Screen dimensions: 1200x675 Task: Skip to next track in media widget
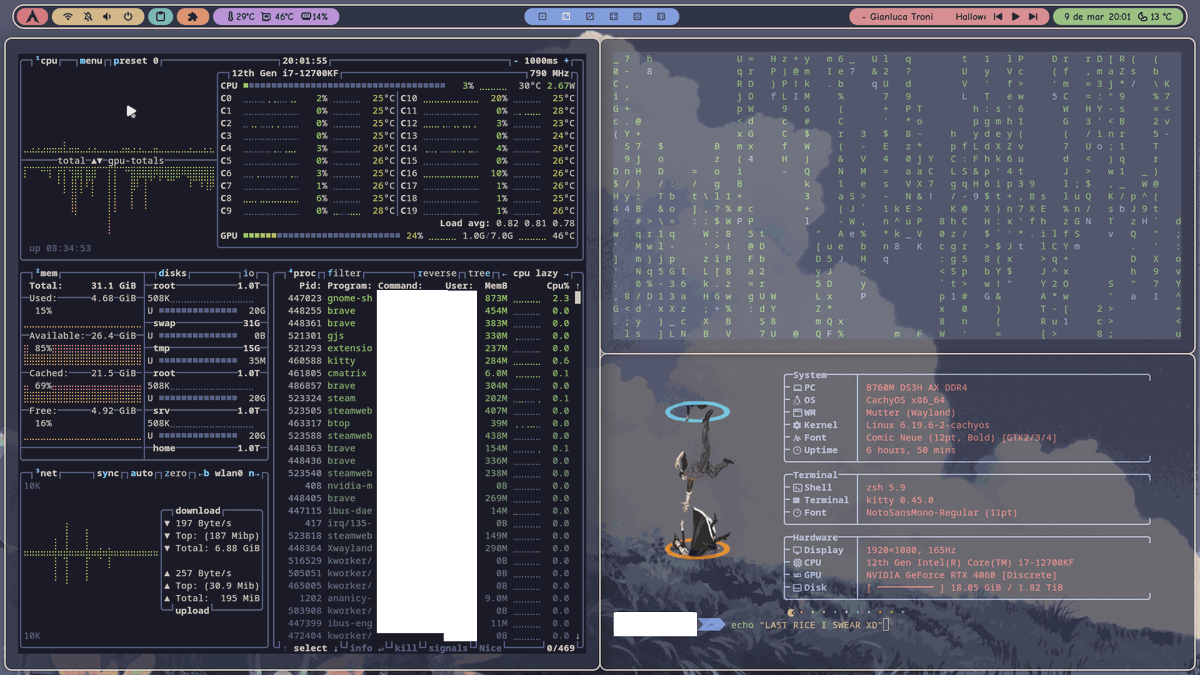[1034, 17]
